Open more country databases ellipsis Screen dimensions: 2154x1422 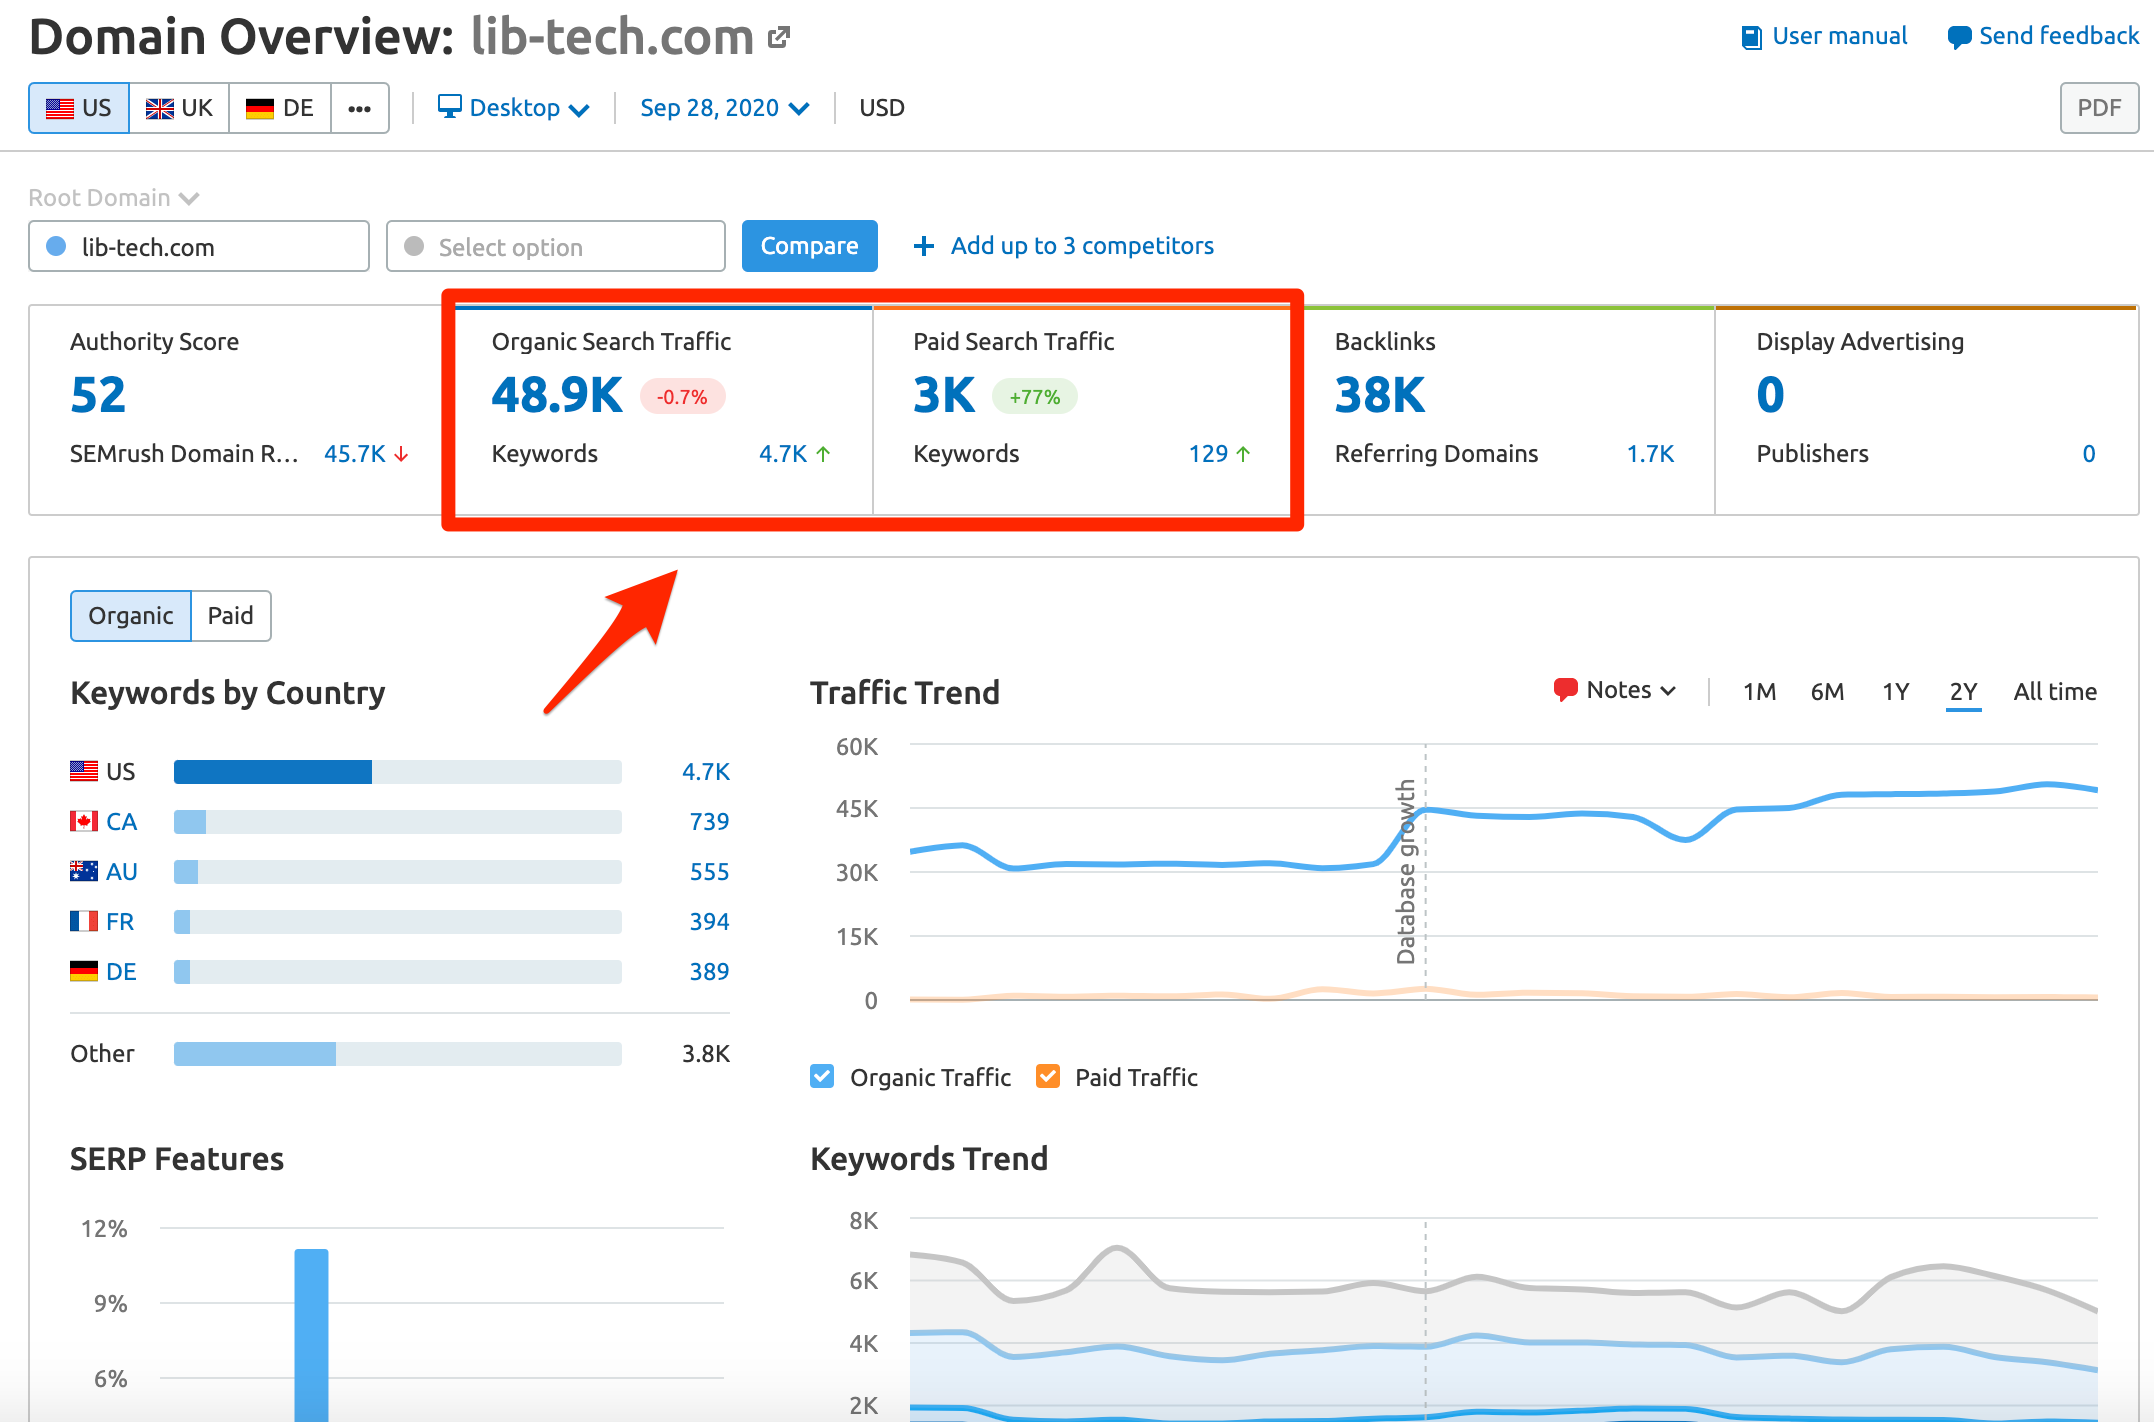click(360, 108)
